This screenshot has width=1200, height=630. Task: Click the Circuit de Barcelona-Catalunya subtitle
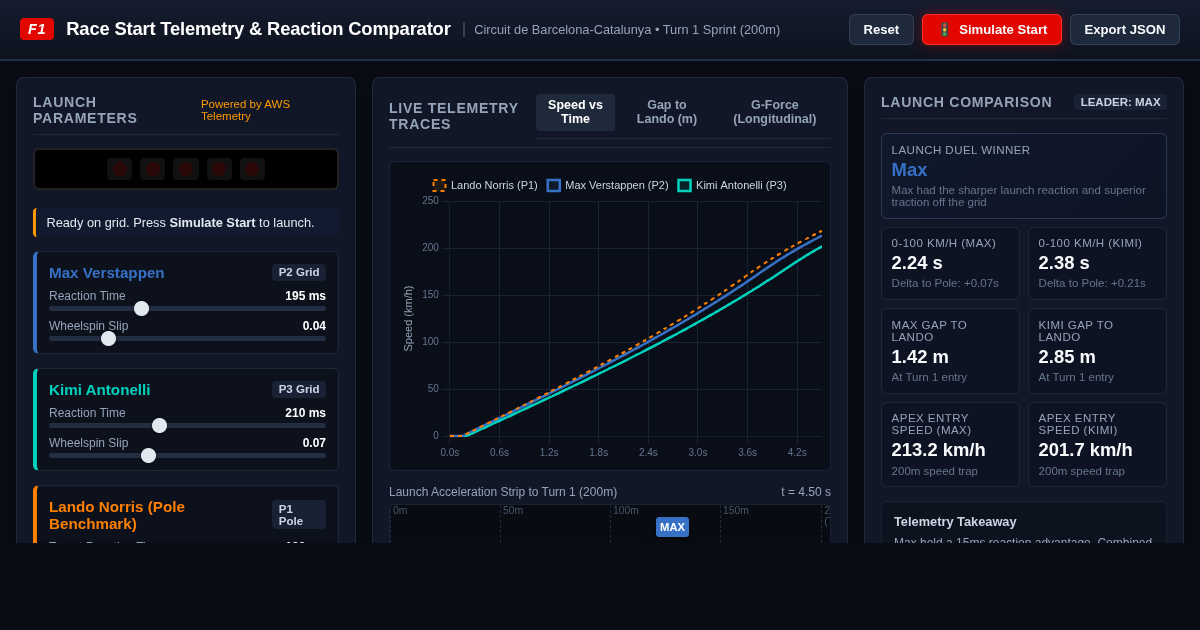click(x=627, y=30)
